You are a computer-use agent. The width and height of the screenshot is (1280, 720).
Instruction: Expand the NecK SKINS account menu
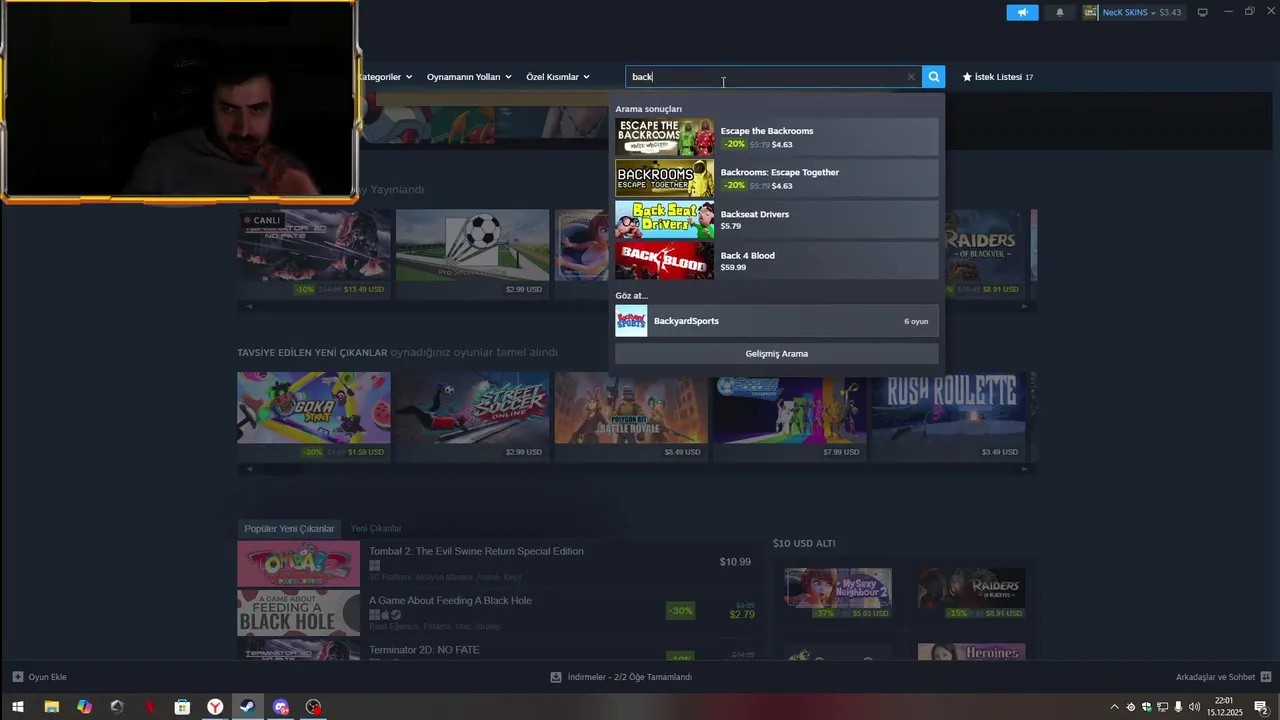tap(1129, 12)
